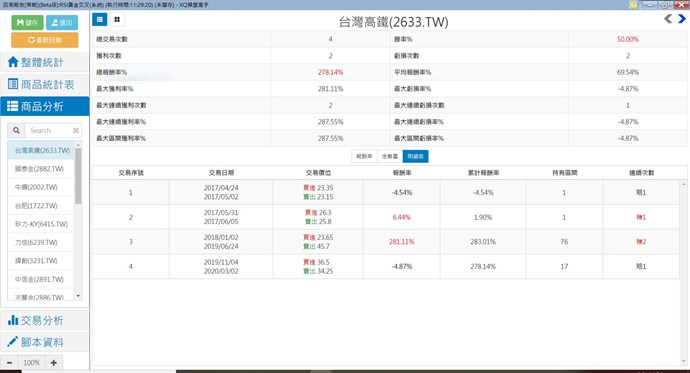690x373 pixels.
Task: Click the 台灣高鐵(2633.TW) page title
Action: coord(393,22)
